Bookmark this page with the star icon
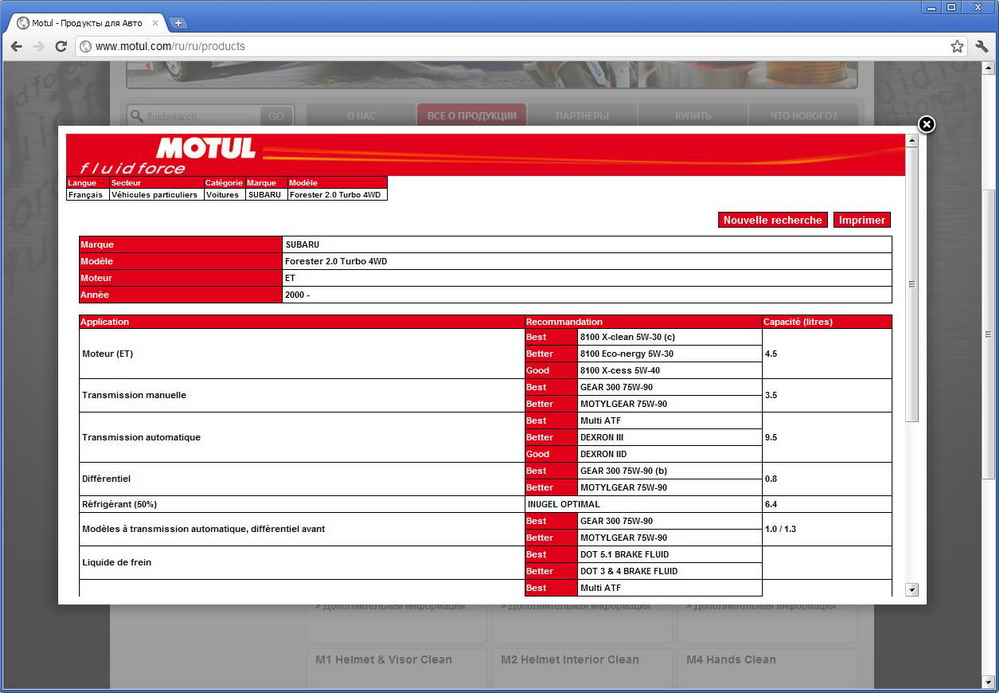Image resolution: width=999 pixels, height=693 pixels. [x=957, y=46]
